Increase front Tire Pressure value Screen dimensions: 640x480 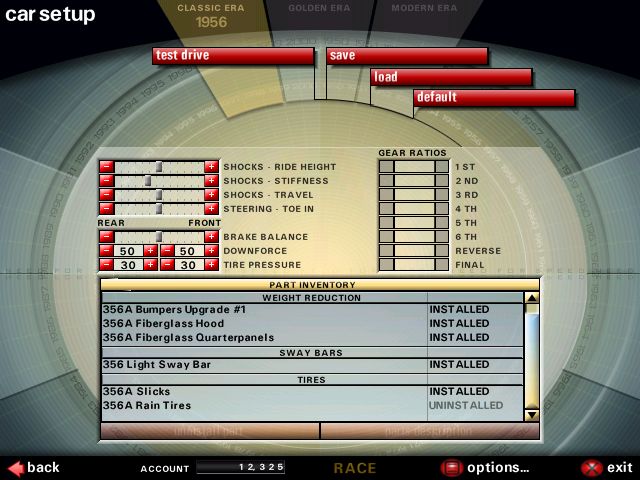click(x=211, y=265)
